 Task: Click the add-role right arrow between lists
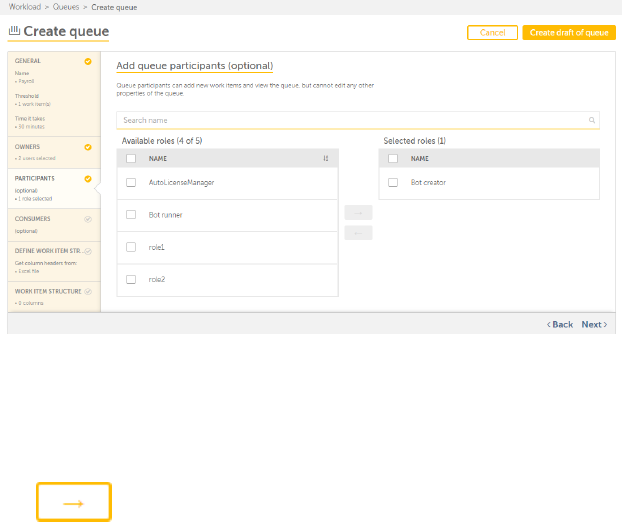point(358,212)
